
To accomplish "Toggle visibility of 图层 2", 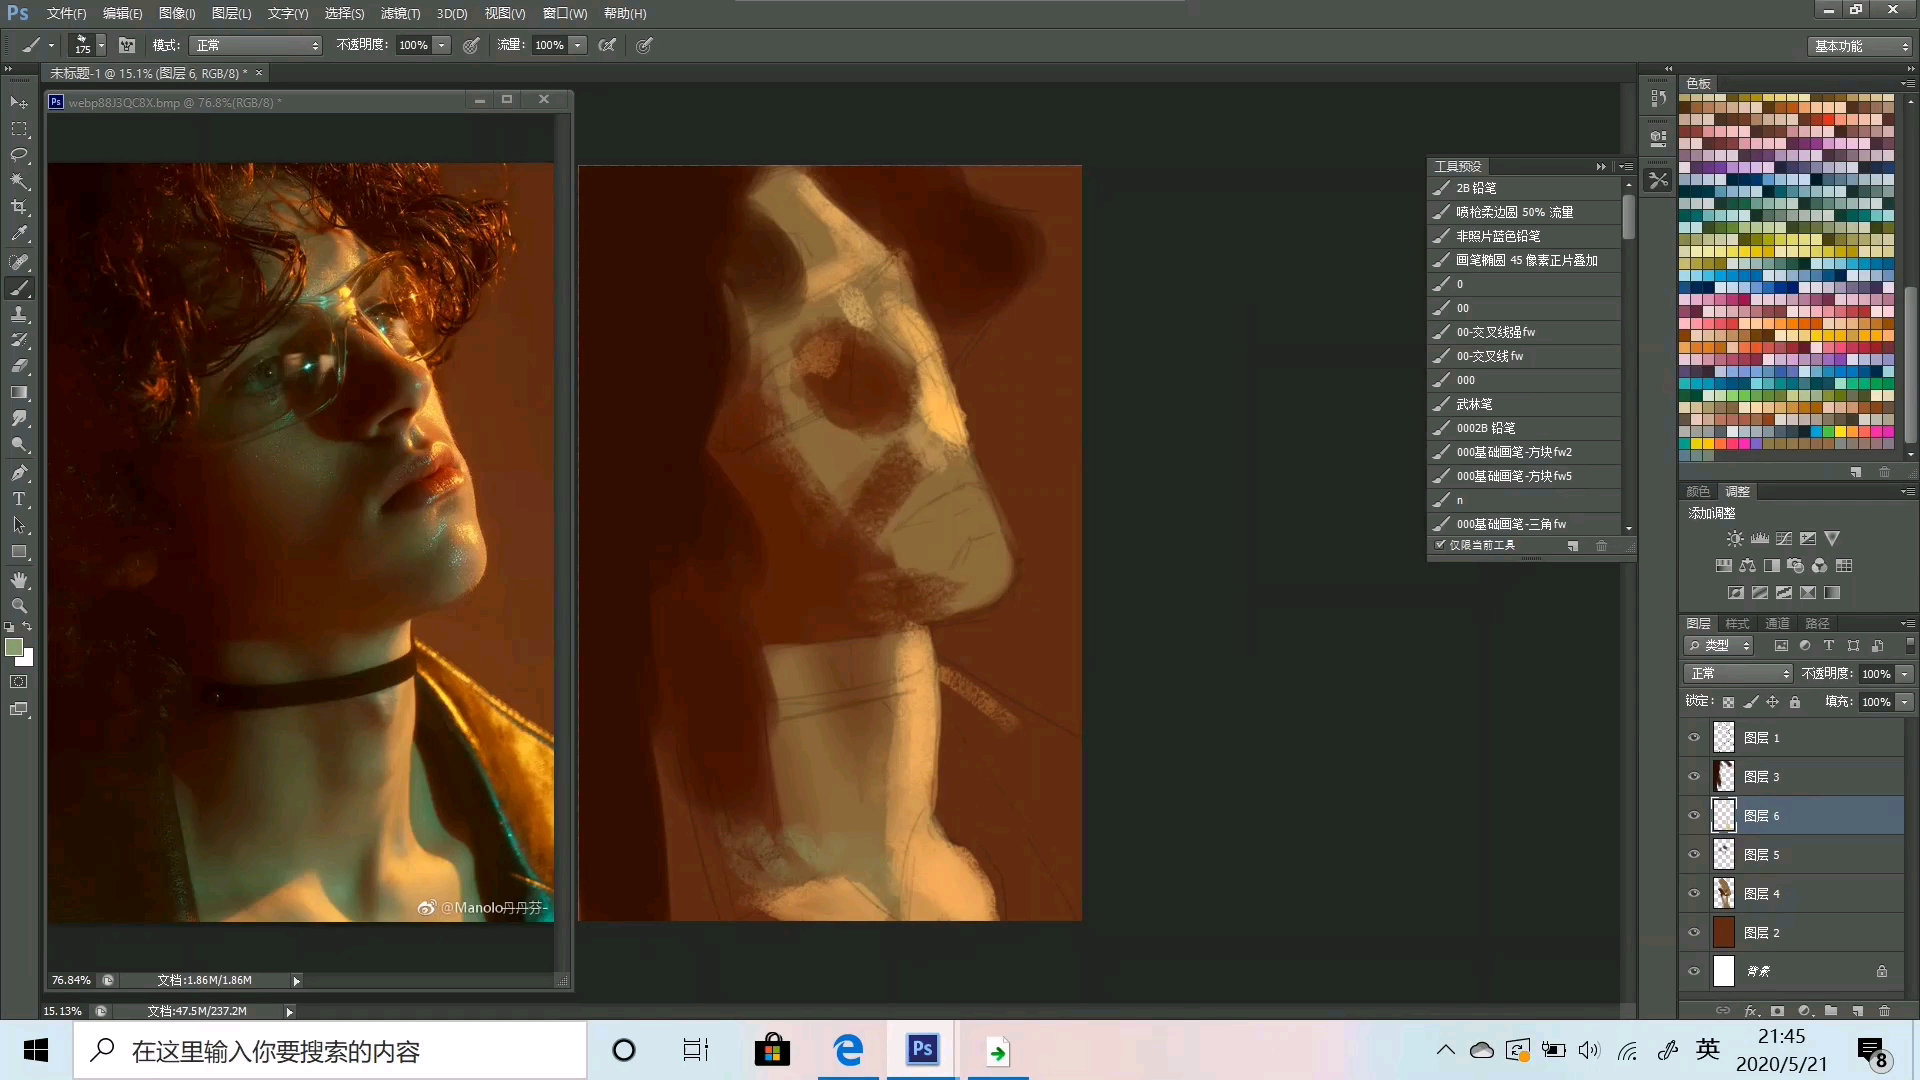I will 1694,933.
